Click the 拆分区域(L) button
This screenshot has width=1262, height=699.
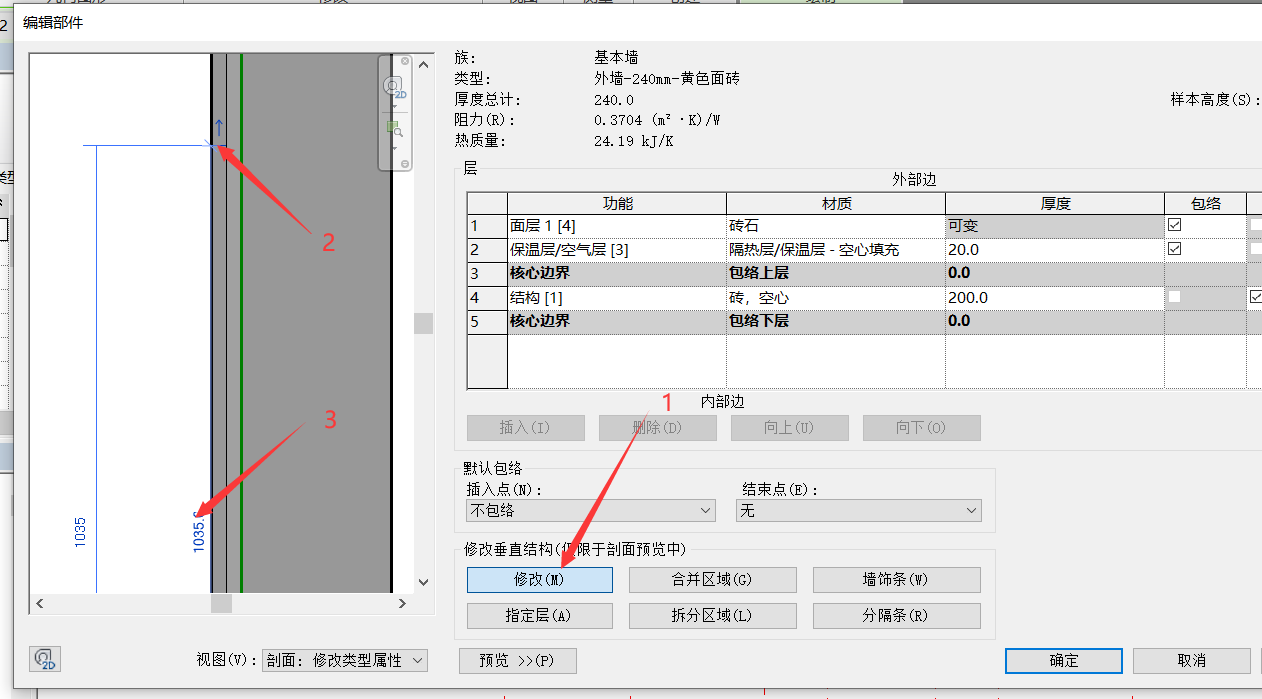click(x=712, y=616)
